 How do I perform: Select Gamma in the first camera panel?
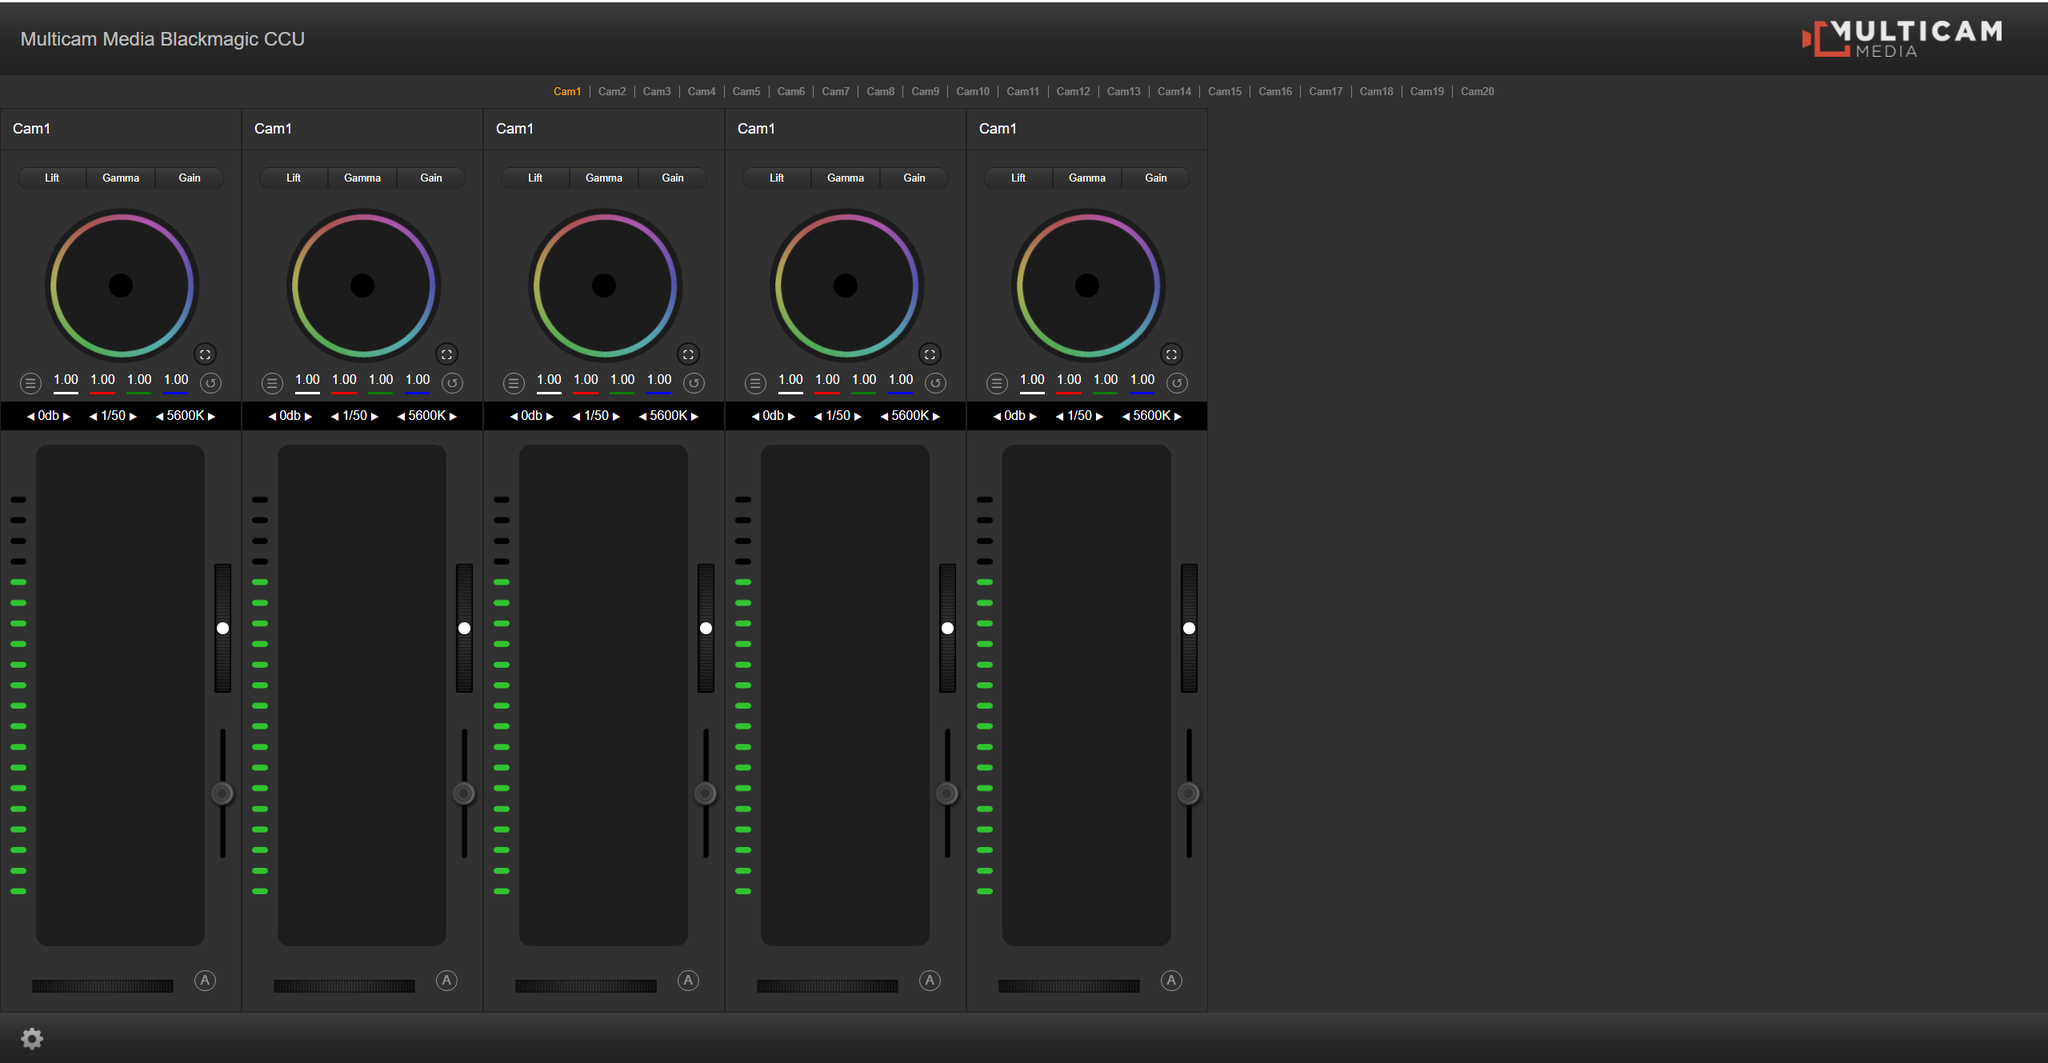pyautogui.click(x=121, y=178)
